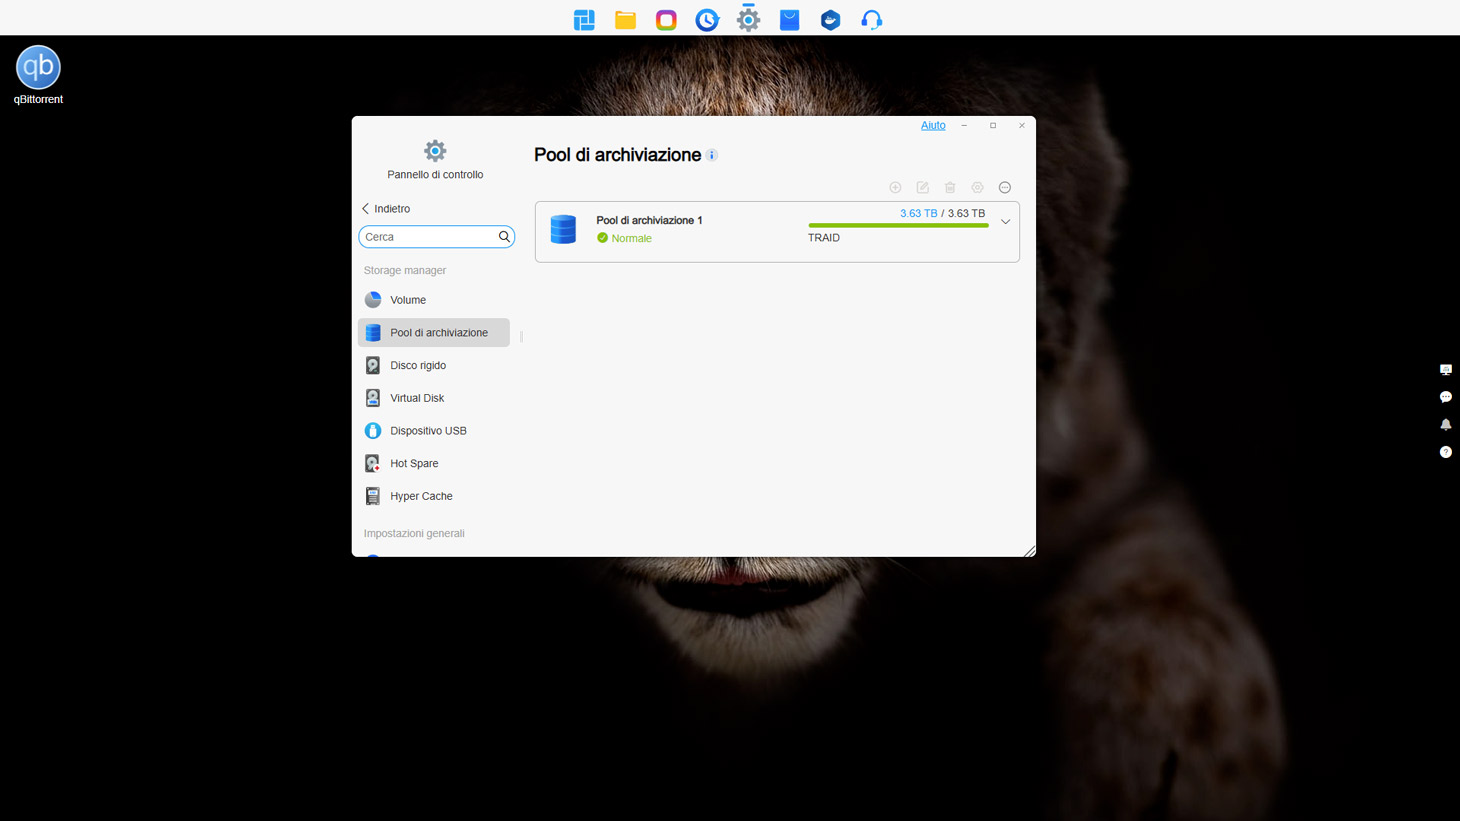Screen dimensions: 1460x821
Task: Click the storage pool settings gear icon
Action: tap(977, 188)
